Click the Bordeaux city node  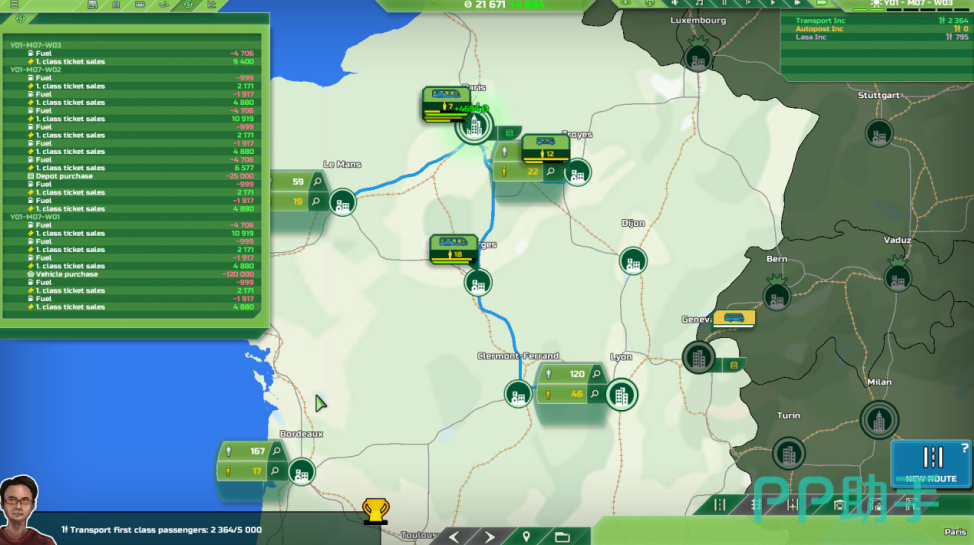click(x=302, y=472)
